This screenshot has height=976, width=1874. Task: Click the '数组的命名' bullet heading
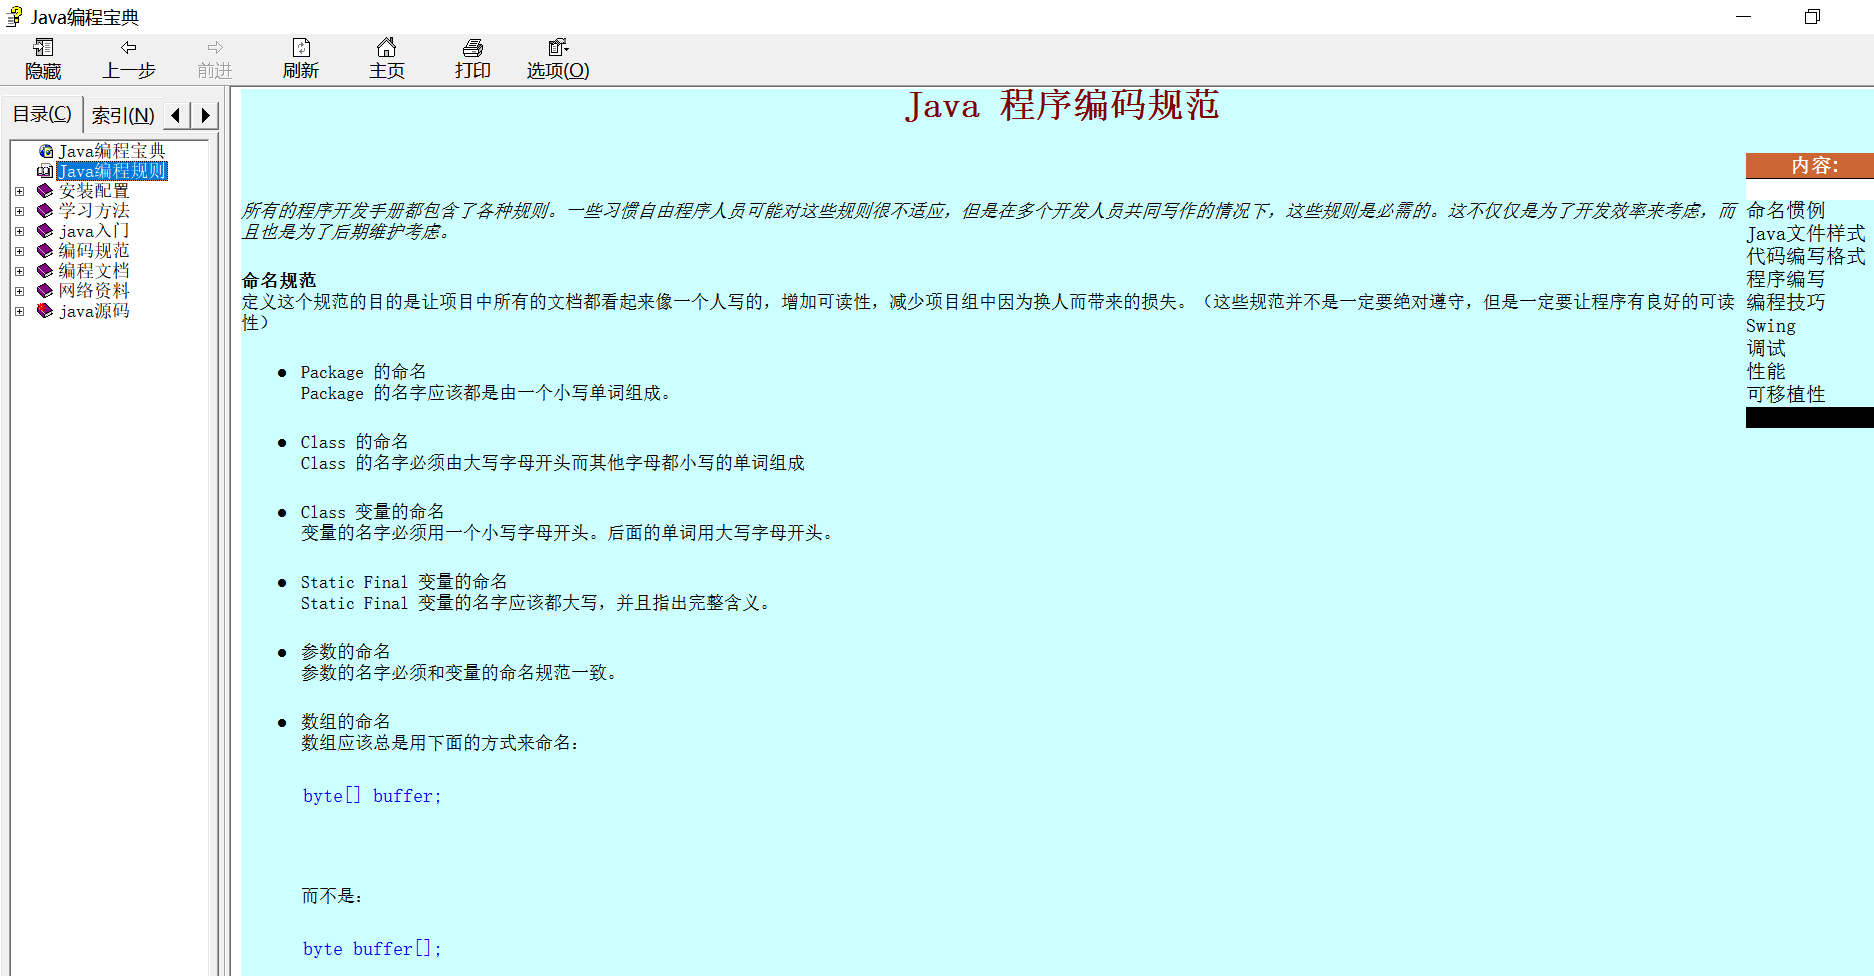click(x=346, y=722)
